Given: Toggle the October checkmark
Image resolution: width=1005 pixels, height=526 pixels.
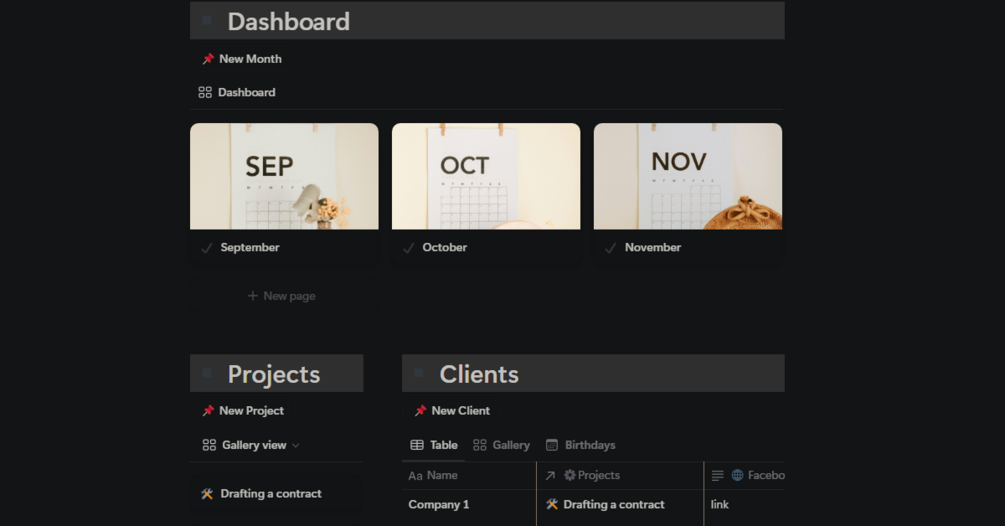Looking at the screenshot, I should coord(408,248).
